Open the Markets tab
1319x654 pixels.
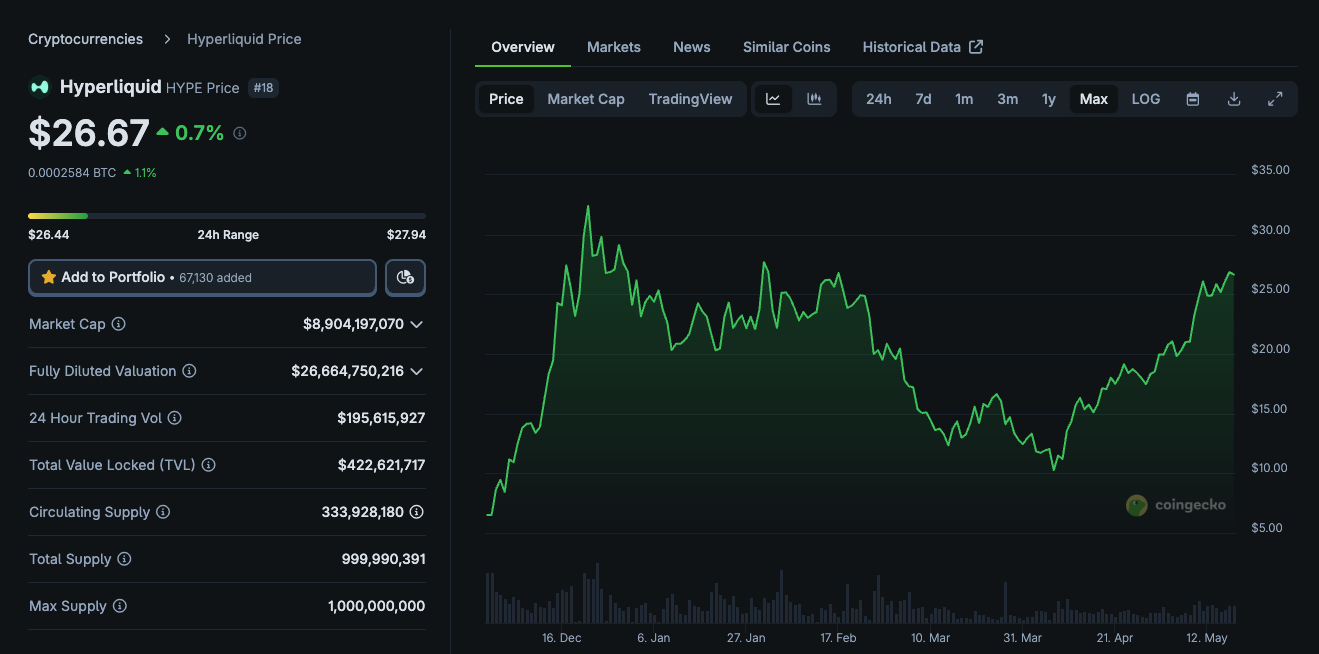click(614, 47)
